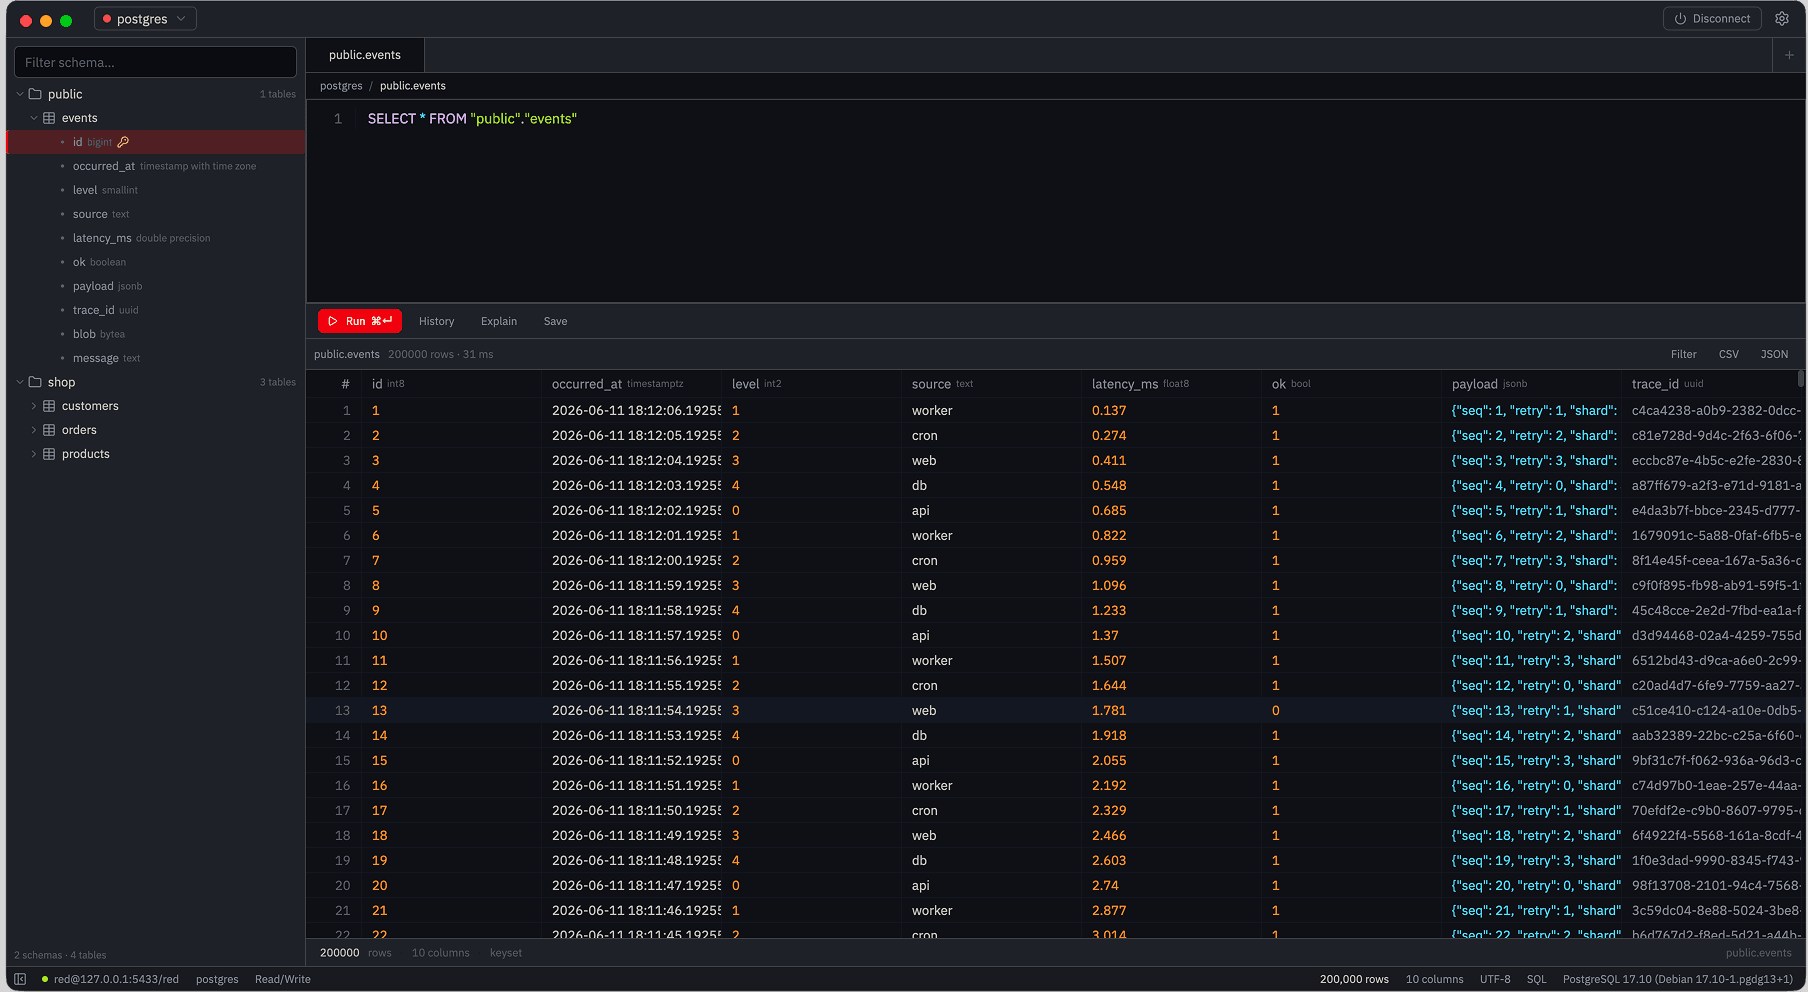This screenshot has height=992, width=1808.
Task: Open the settings gear icon
Action: click(x=1782, y=19)
